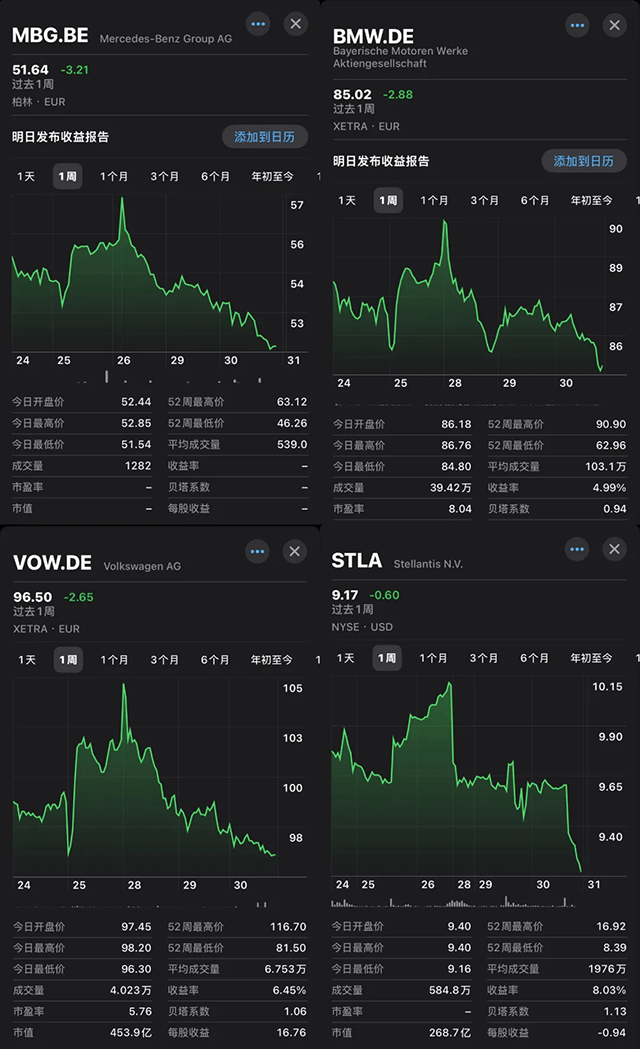Tap the VOW.DE price change -2.65
The image size is (640, 1049).
click(x=78, y=598)
